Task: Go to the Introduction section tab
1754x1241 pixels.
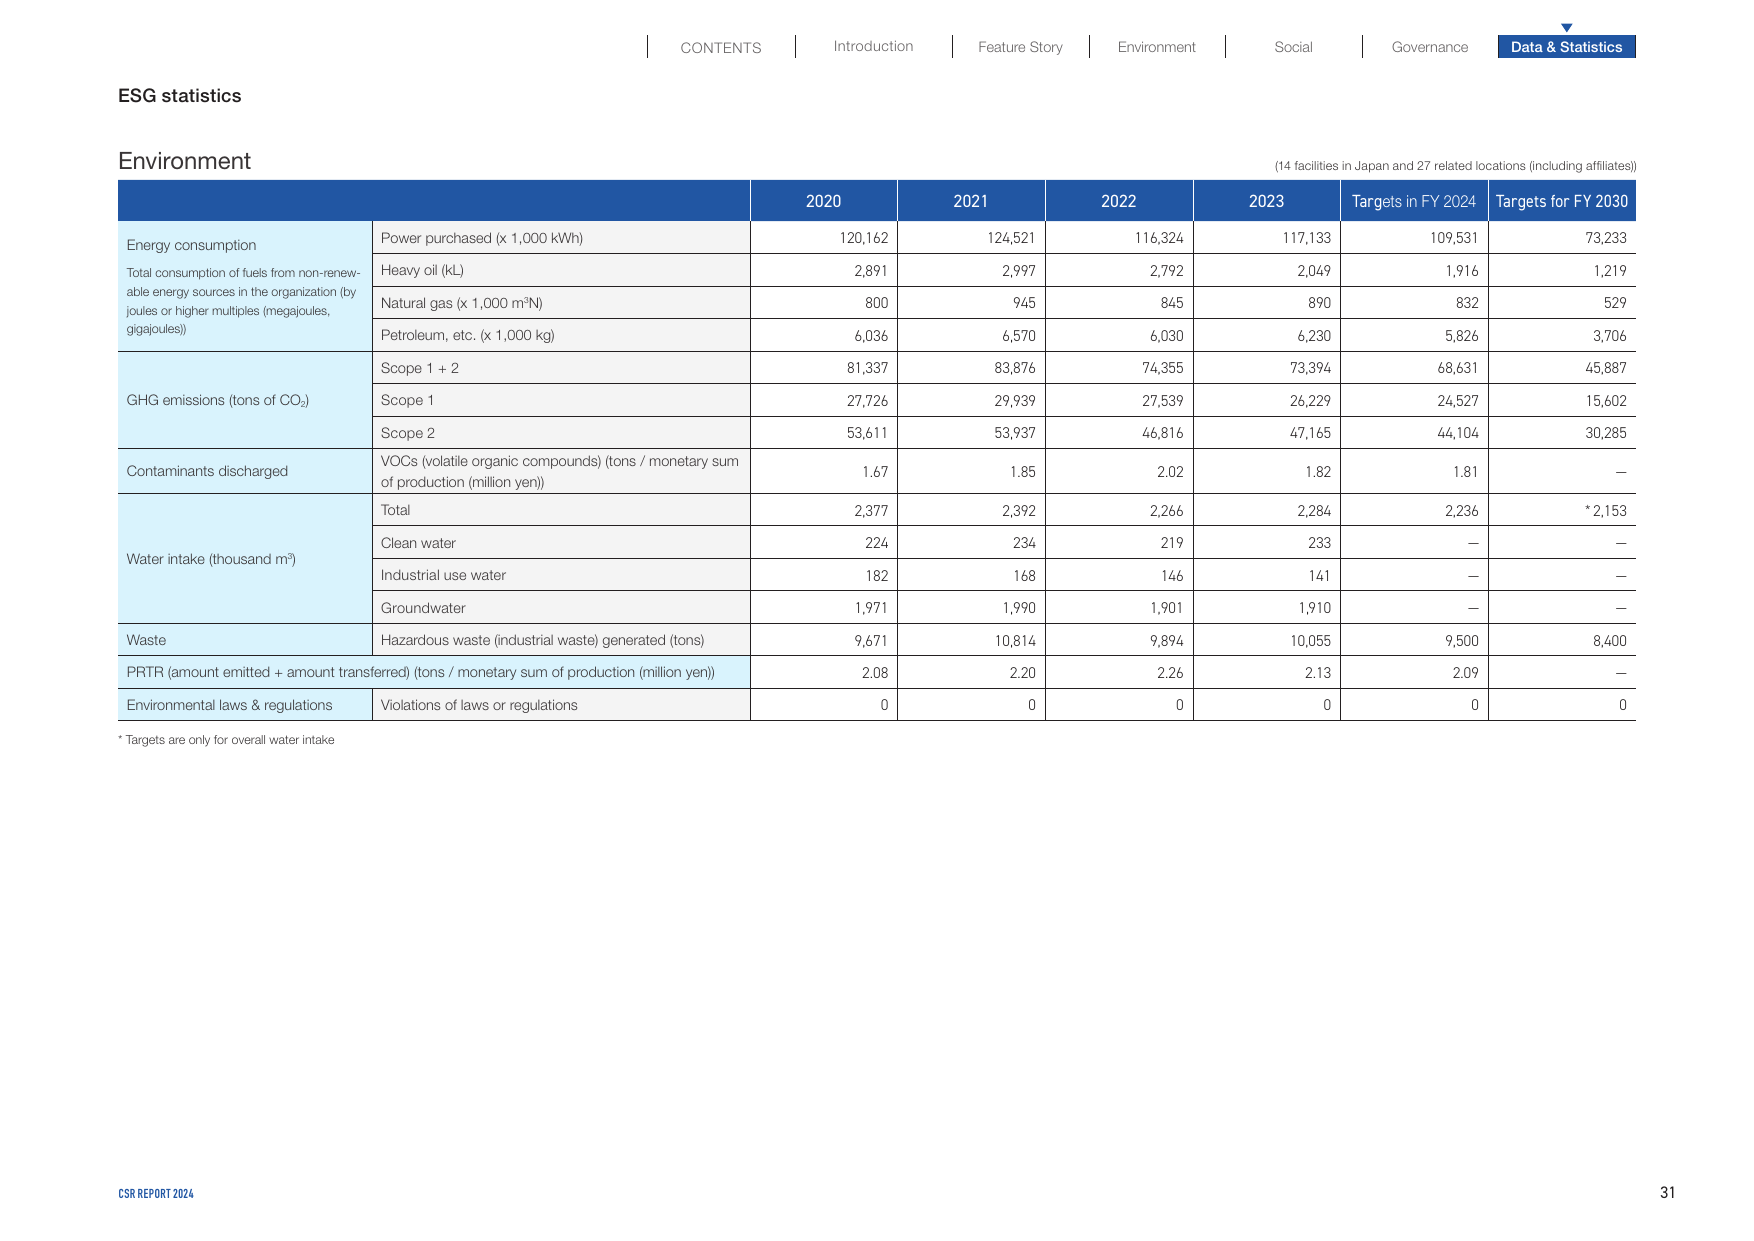Action: coord(873,46)
